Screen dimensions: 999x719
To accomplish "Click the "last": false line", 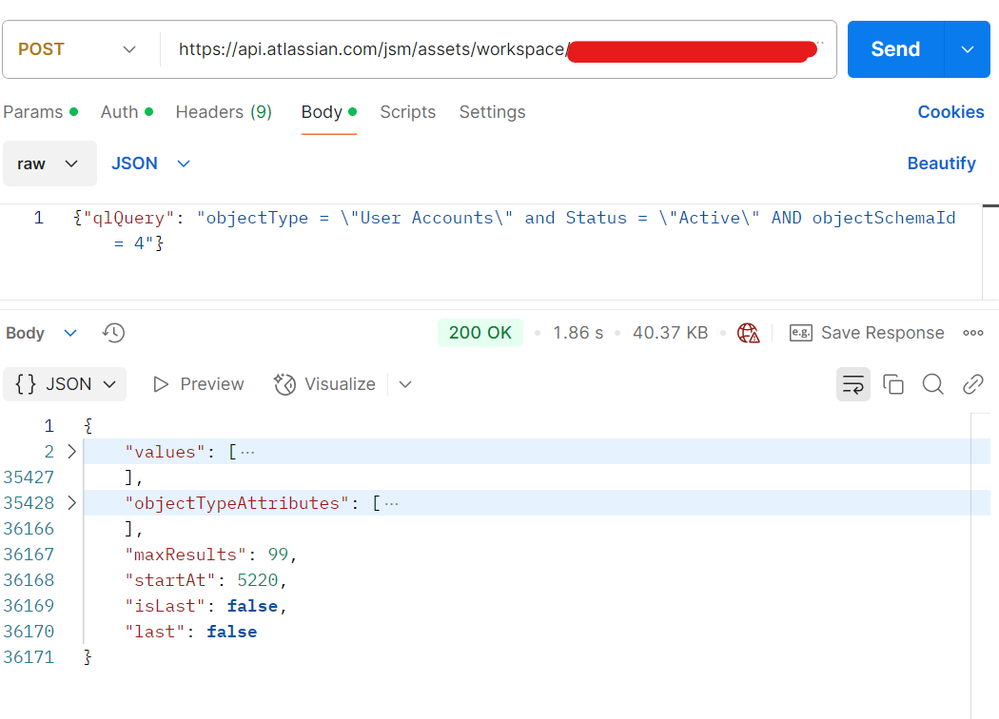I will click(191, 632).
